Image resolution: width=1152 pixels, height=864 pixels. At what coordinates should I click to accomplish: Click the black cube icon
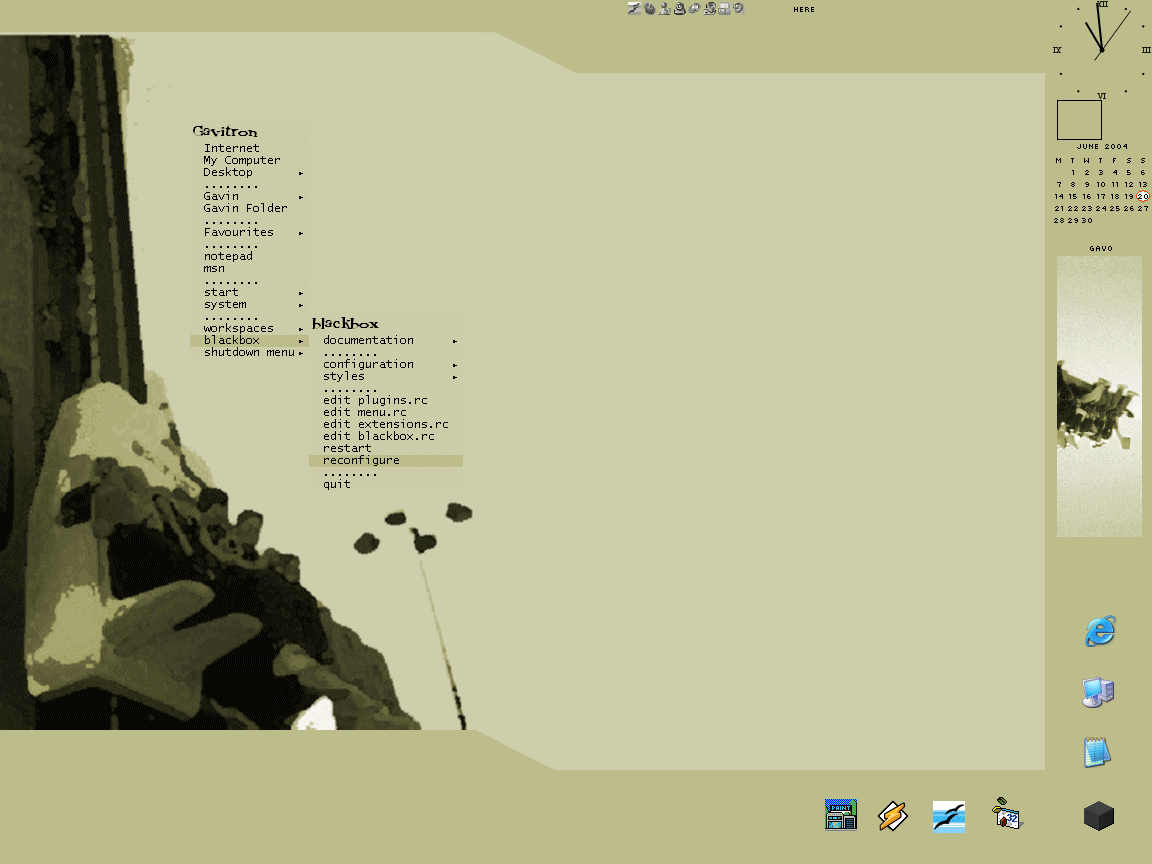pyautogui.click(x=1098, y=816)
